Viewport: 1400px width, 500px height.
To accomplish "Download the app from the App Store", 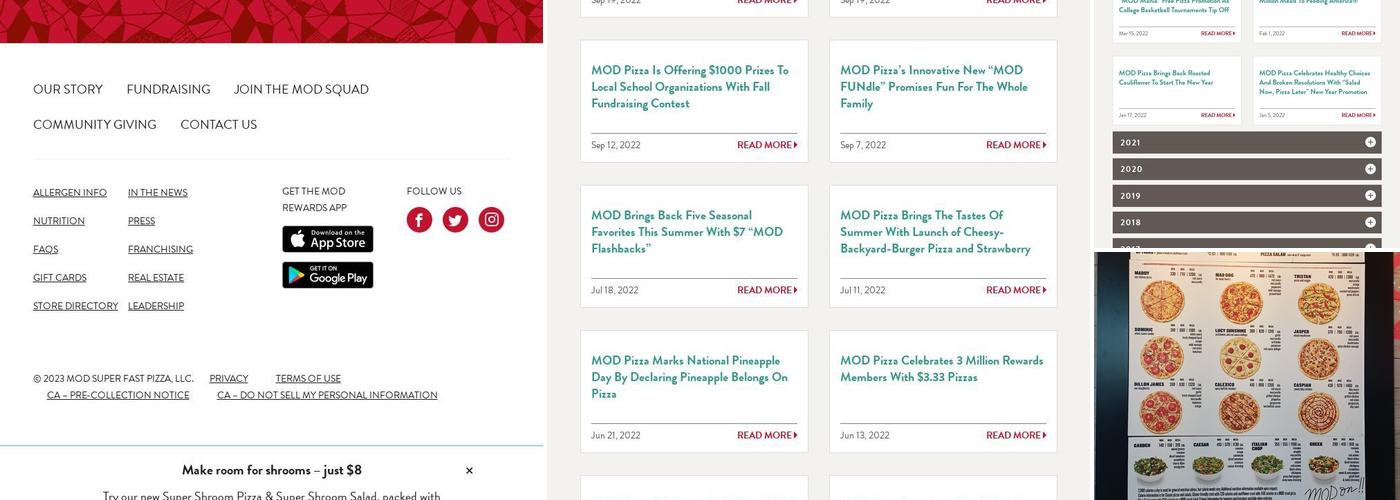I will click(x=327, y=239).
